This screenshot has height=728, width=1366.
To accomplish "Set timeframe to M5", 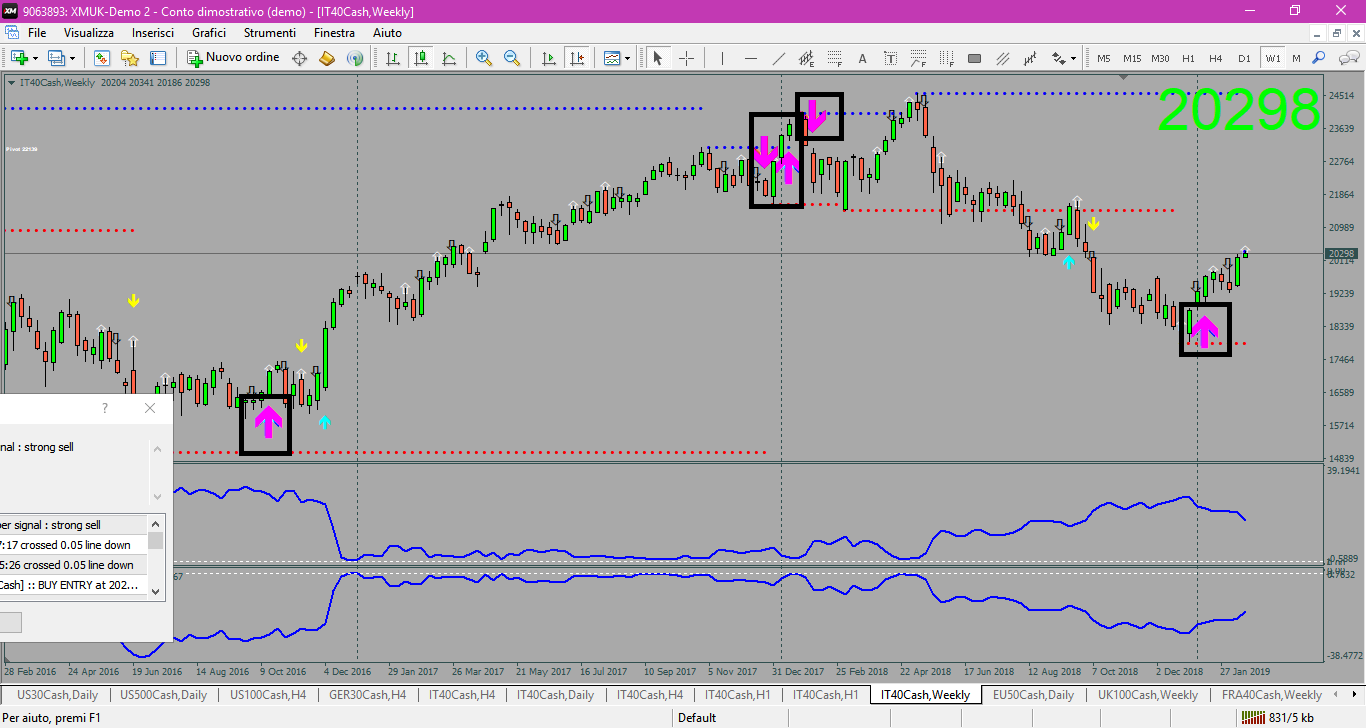I will point(1104,58).
